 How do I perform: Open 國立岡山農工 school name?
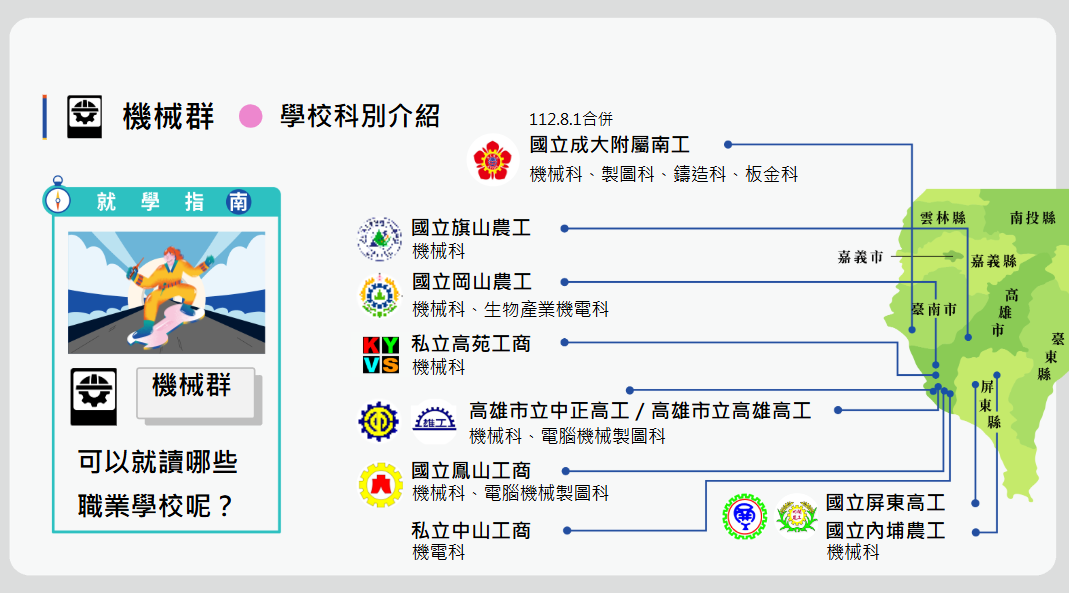[471, 282]
